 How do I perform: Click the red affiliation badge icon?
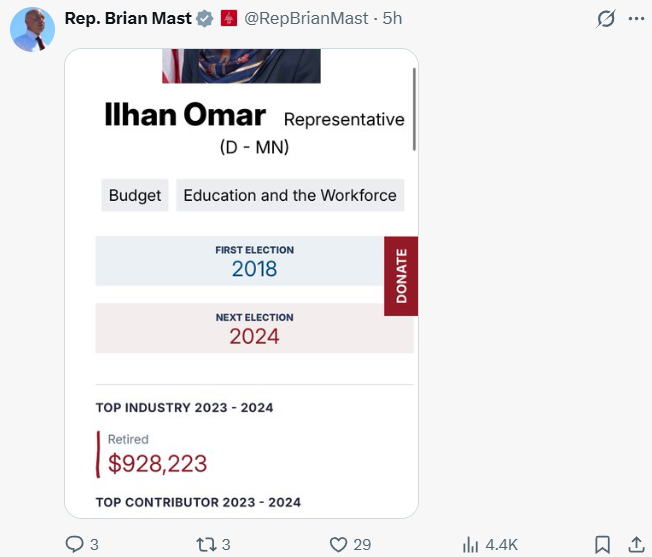(229, 18)
